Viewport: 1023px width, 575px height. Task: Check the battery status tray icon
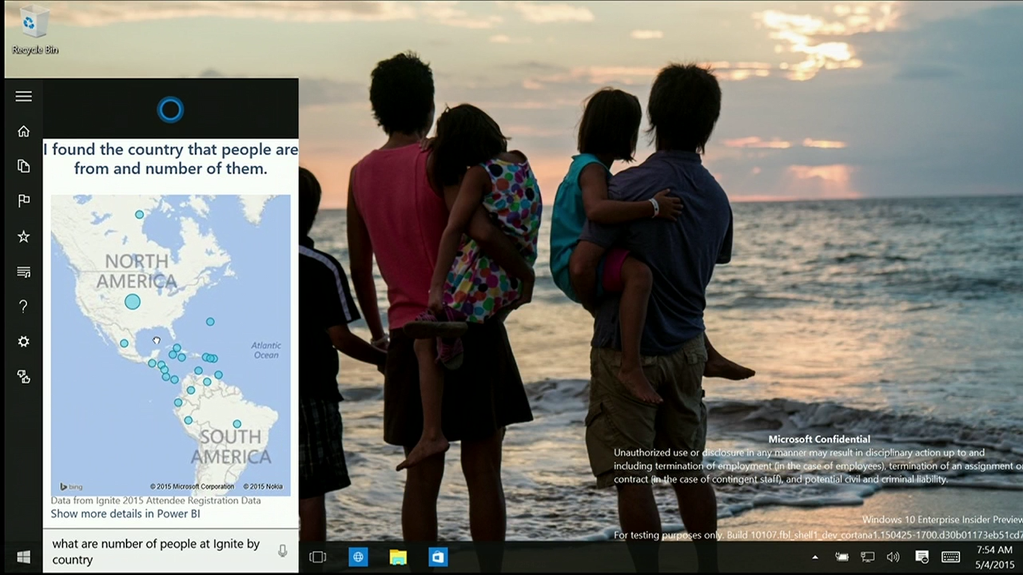[842, 557]
